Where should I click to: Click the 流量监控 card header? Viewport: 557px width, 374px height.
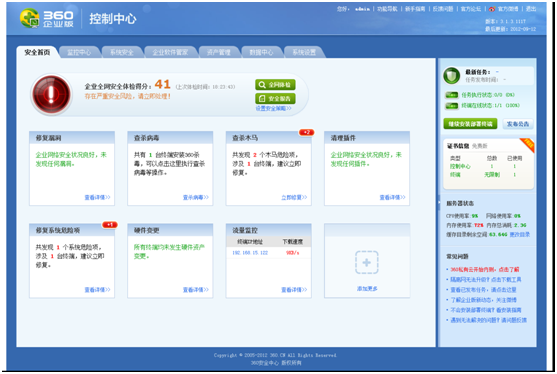pyautogui.click(x=269, y=230)
